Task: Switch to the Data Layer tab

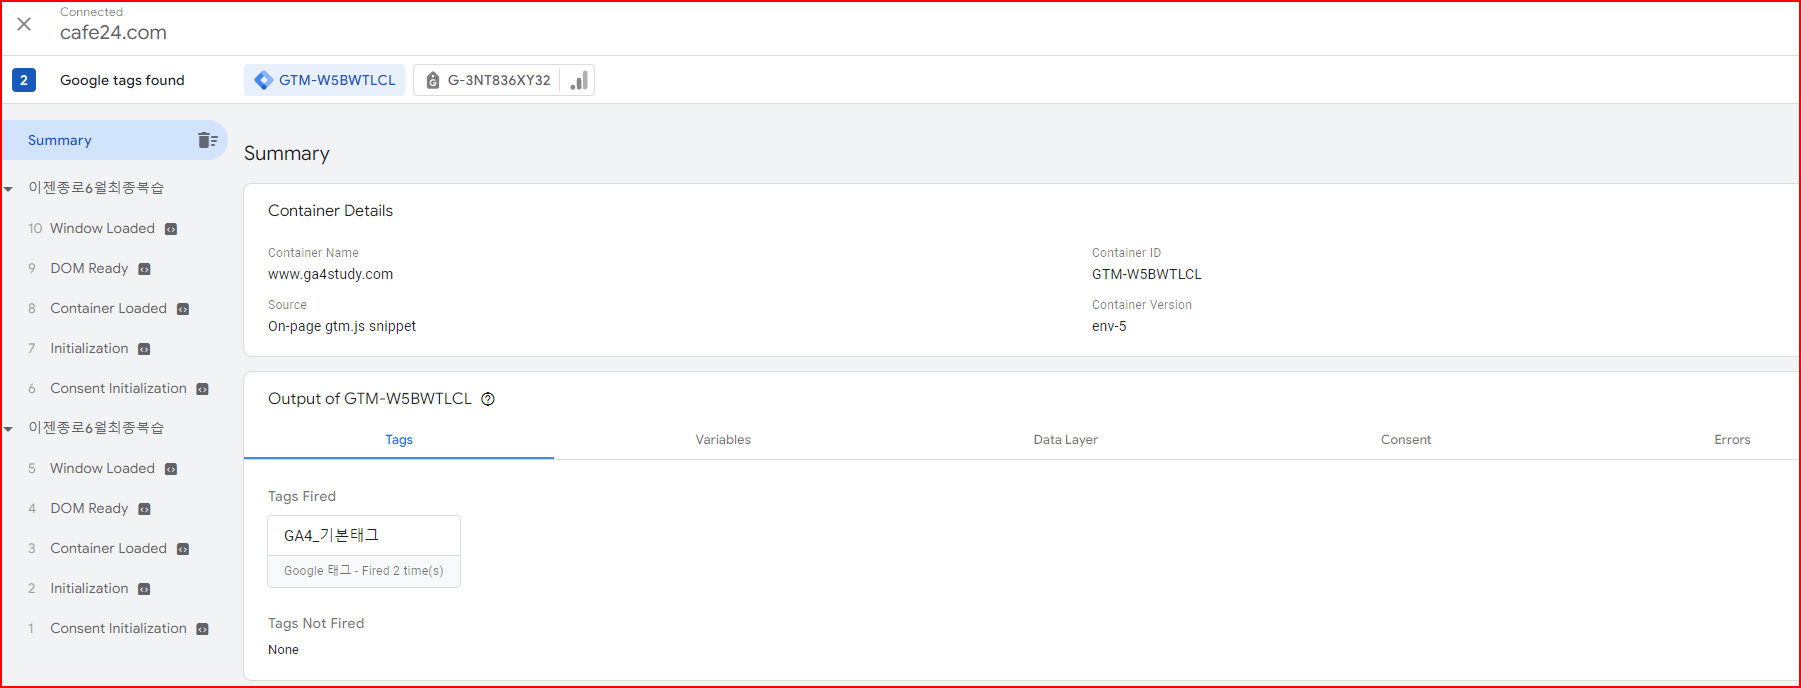Action: 1065,440
